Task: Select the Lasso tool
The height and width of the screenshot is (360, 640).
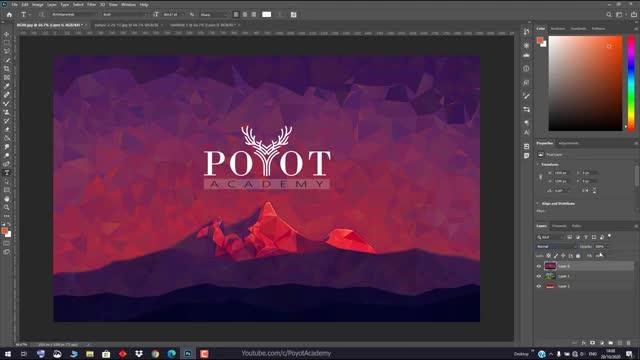Action: pos(7,51)
